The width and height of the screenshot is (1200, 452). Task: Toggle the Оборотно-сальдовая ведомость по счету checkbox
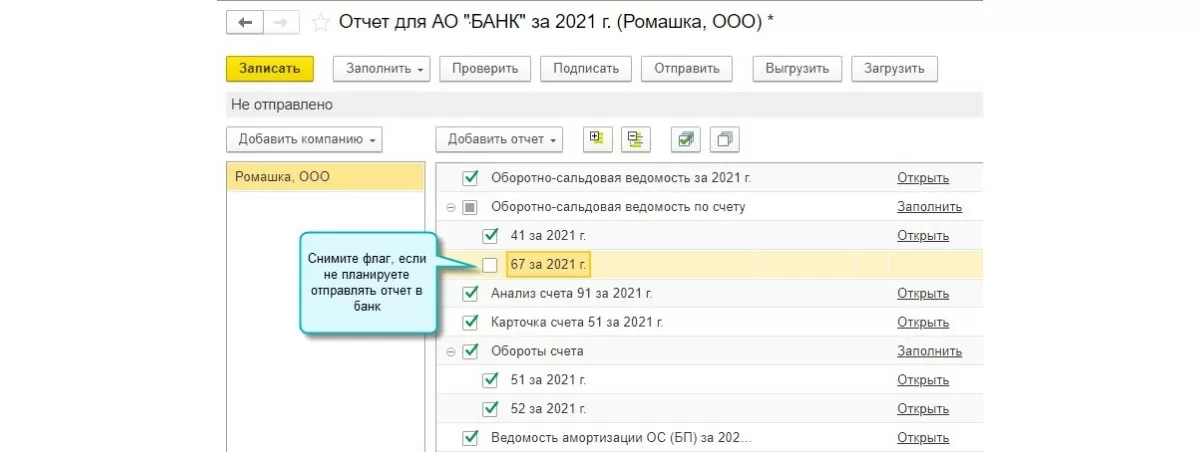470,207
